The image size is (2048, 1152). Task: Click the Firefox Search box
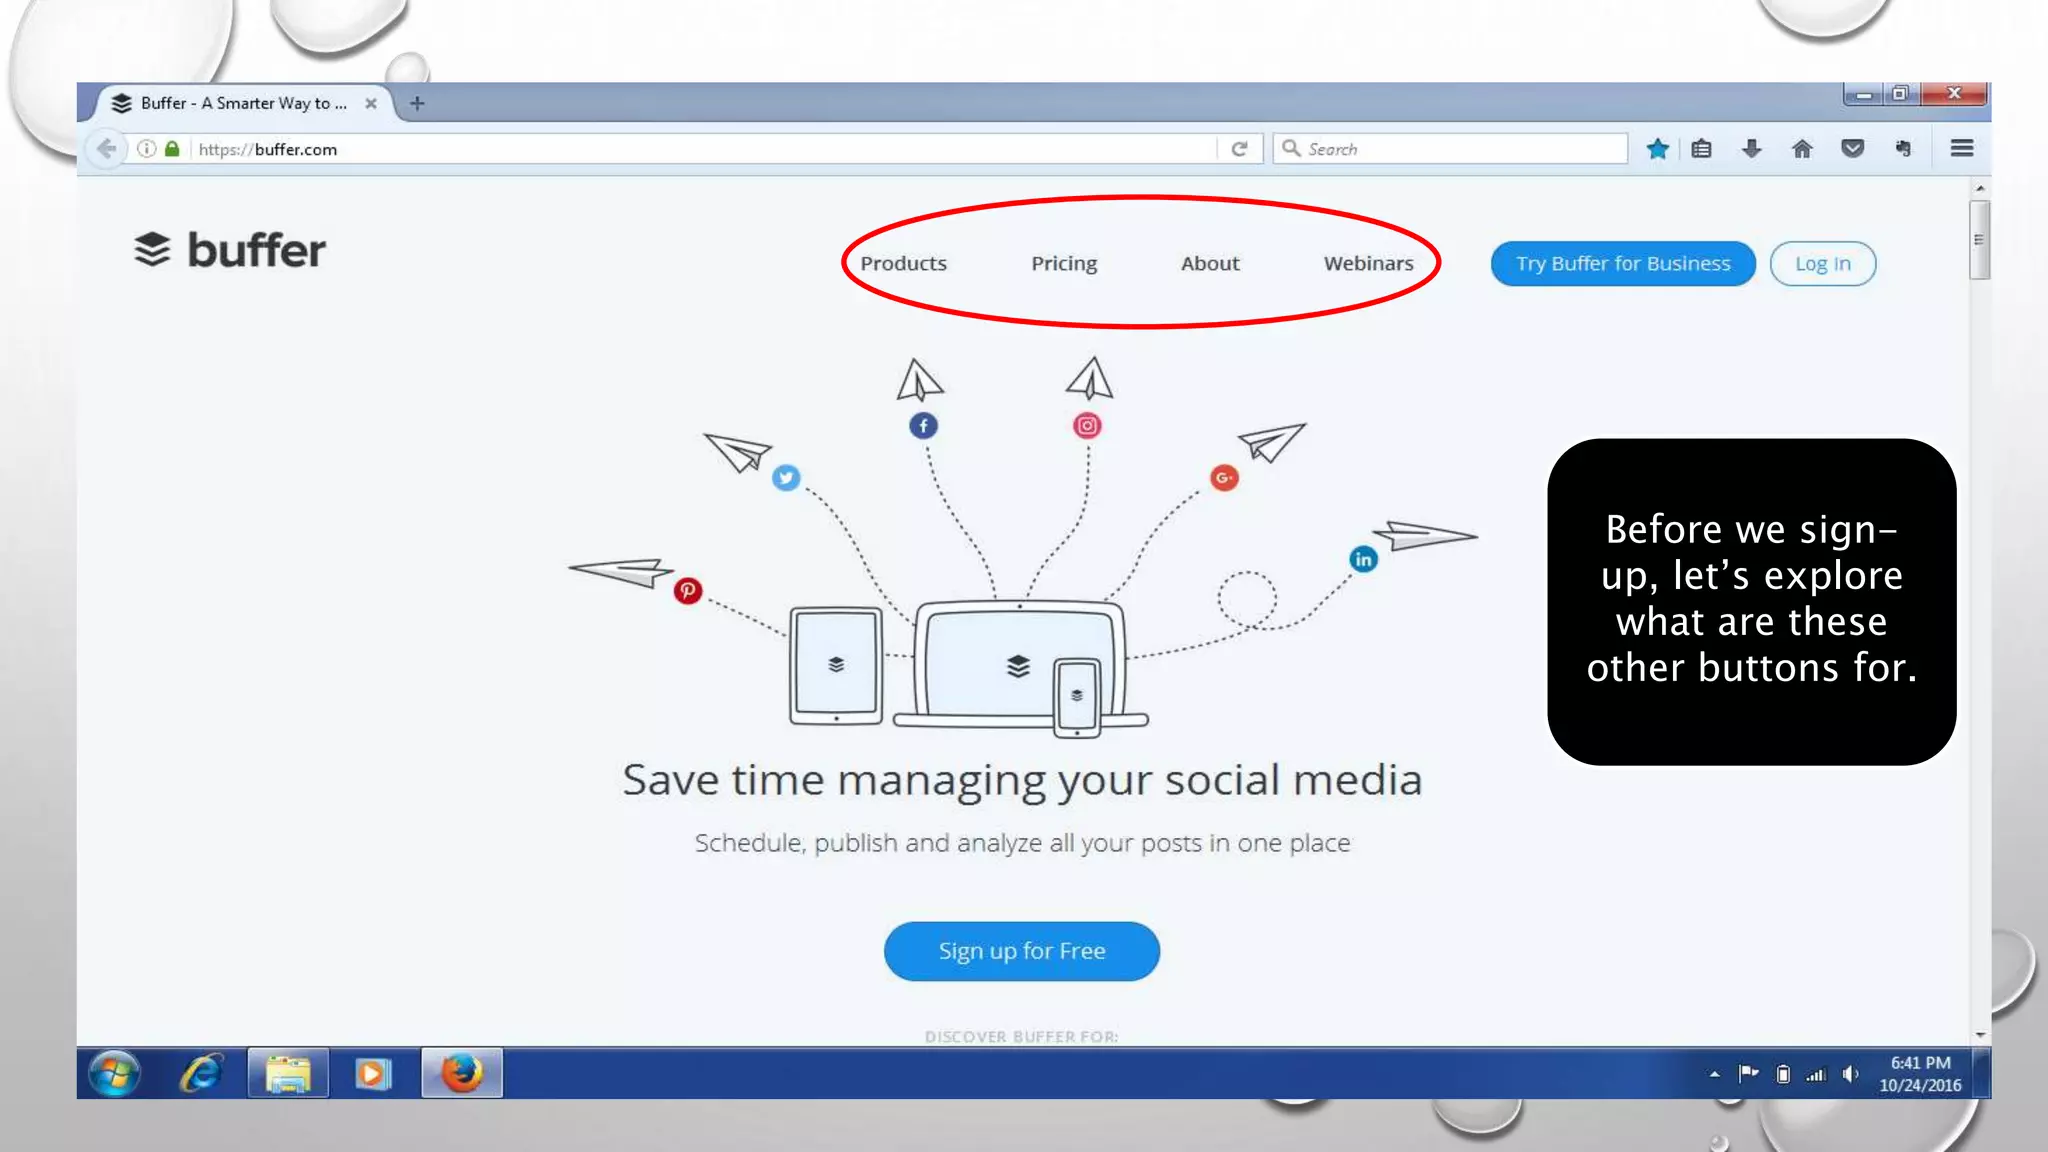coord(1450,149)
